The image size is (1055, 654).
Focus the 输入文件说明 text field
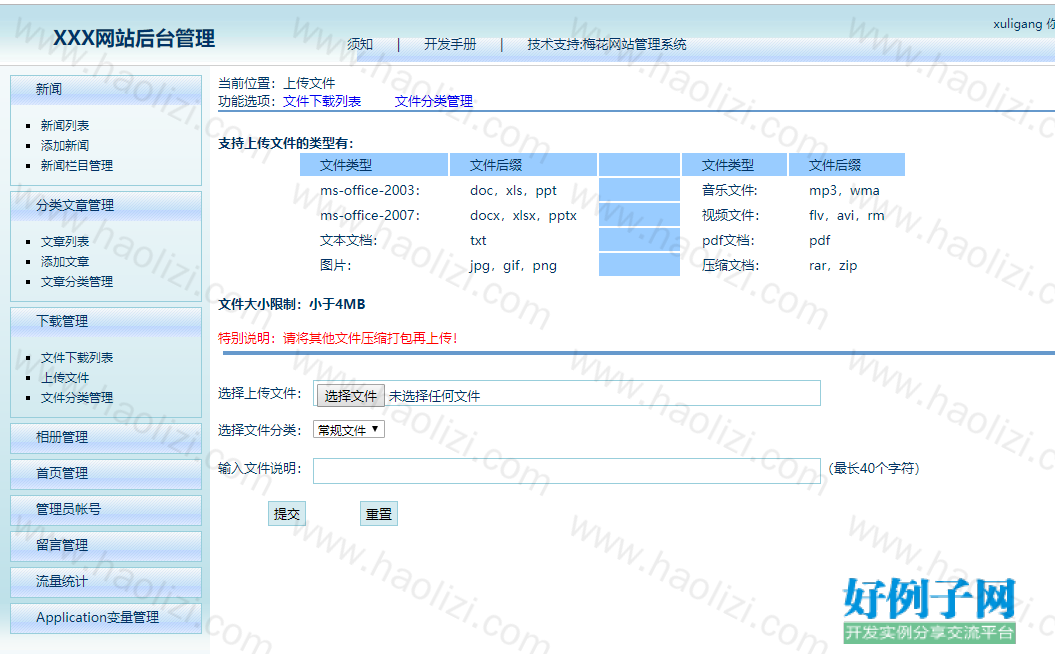(567, 471)
